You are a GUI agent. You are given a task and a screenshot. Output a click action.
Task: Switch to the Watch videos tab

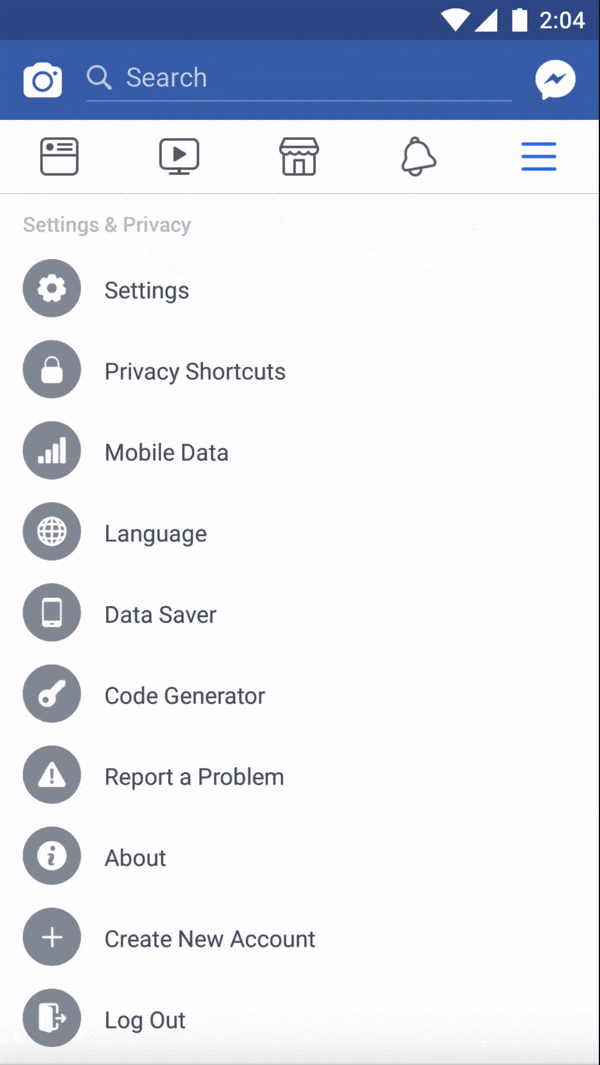(179, 157)
